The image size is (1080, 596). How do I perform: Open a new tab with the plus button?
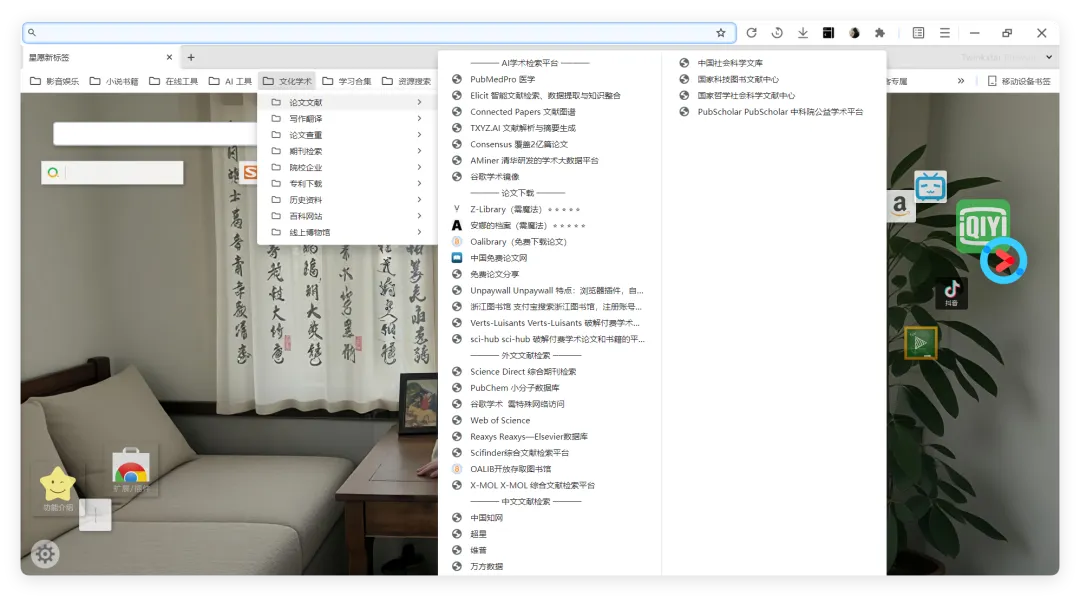click(x=191, y=57)
